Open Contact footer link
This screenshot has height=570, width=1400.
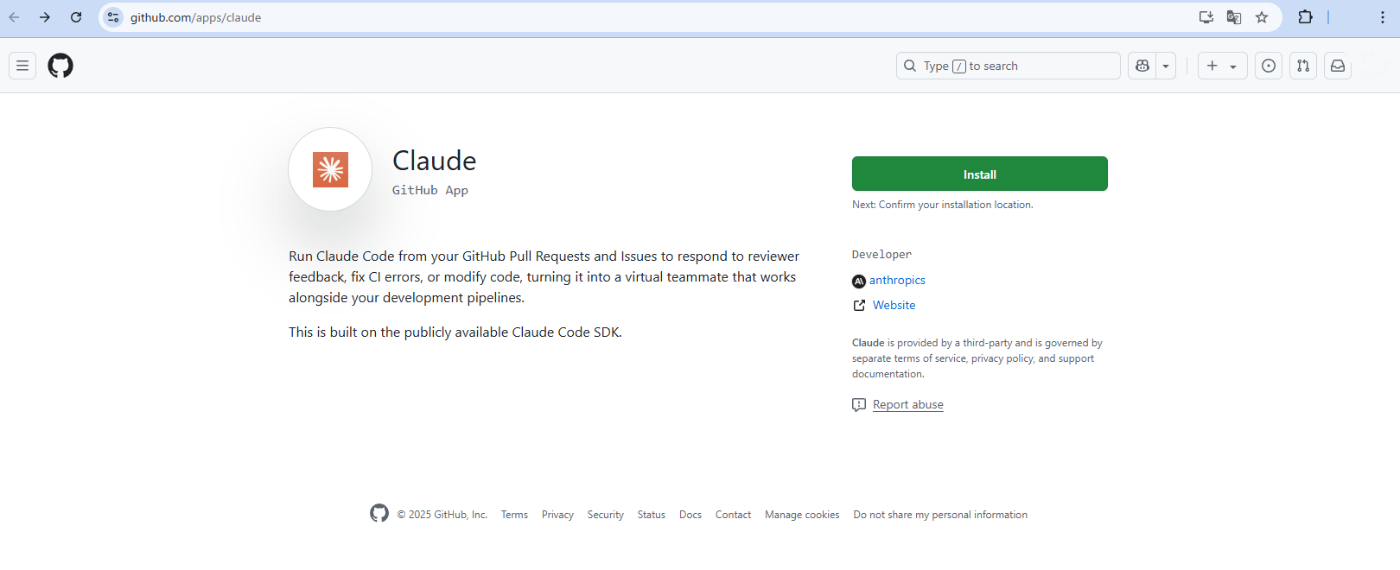click(x=733, y=515)
